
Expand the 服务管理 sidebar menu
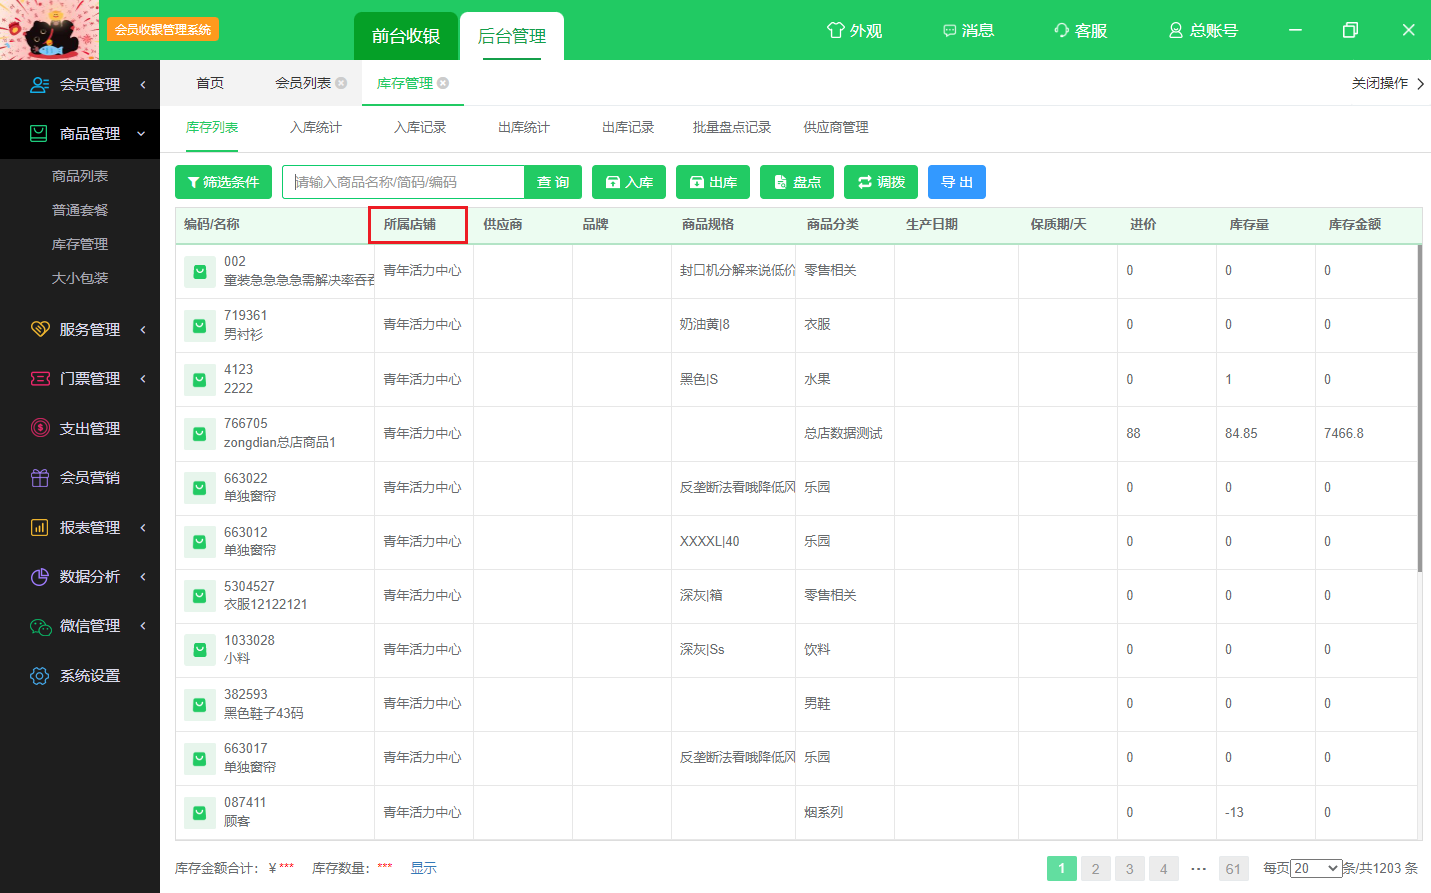89,329
